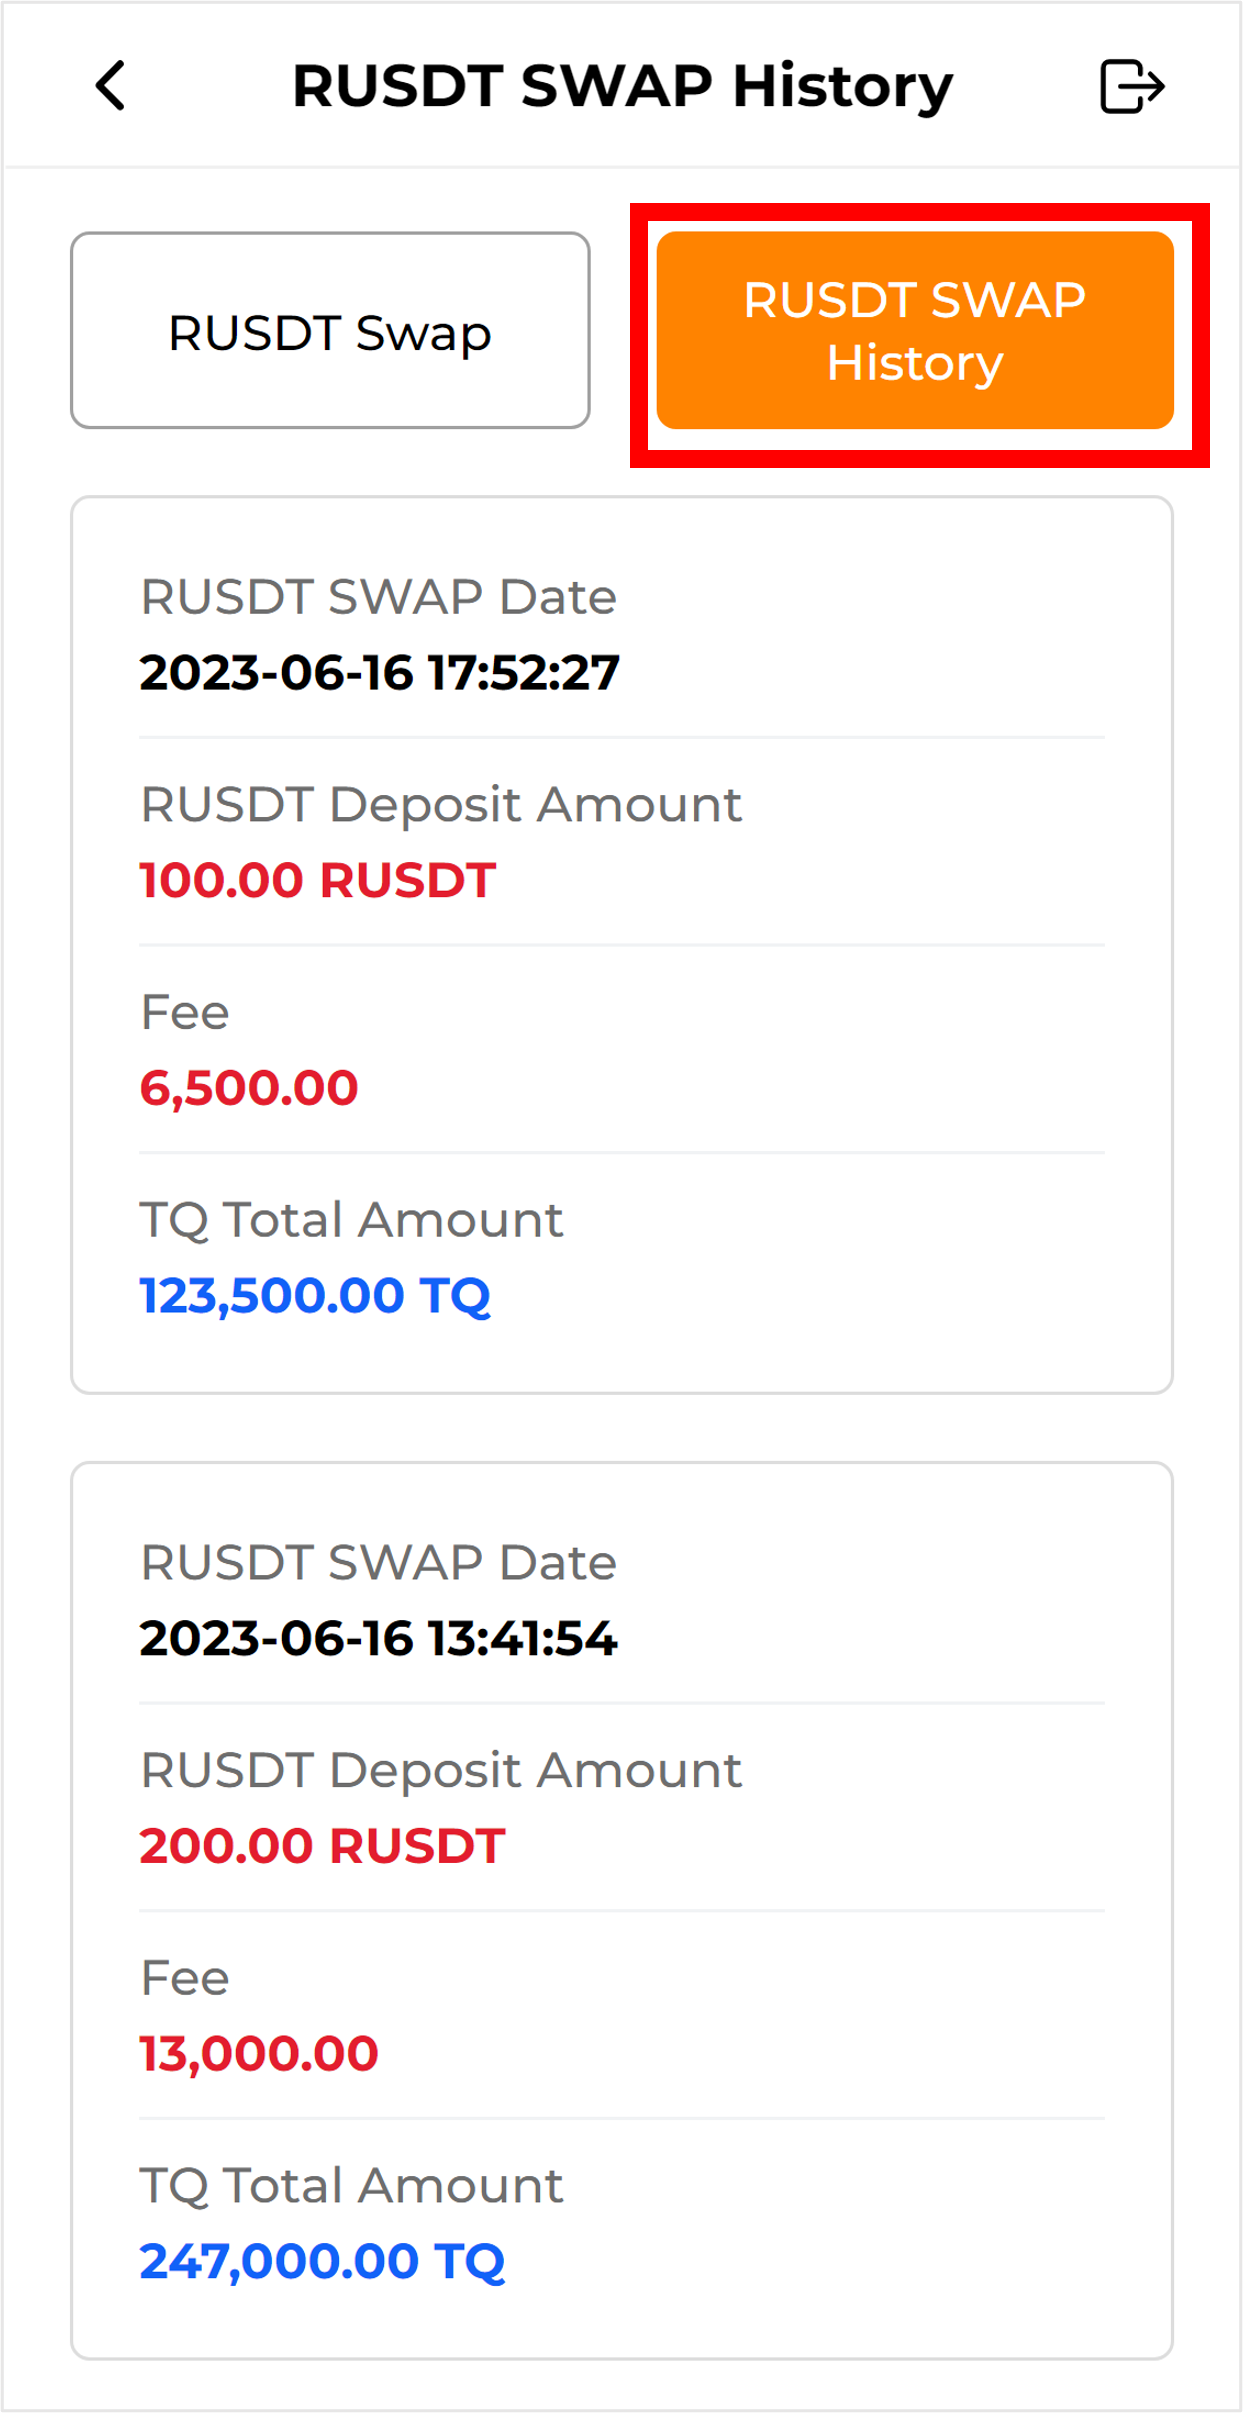Select the 2023-06-16 17:52:27 swap date
Viewport: 1243px width, 2413px height.
(x=379, y=672)
